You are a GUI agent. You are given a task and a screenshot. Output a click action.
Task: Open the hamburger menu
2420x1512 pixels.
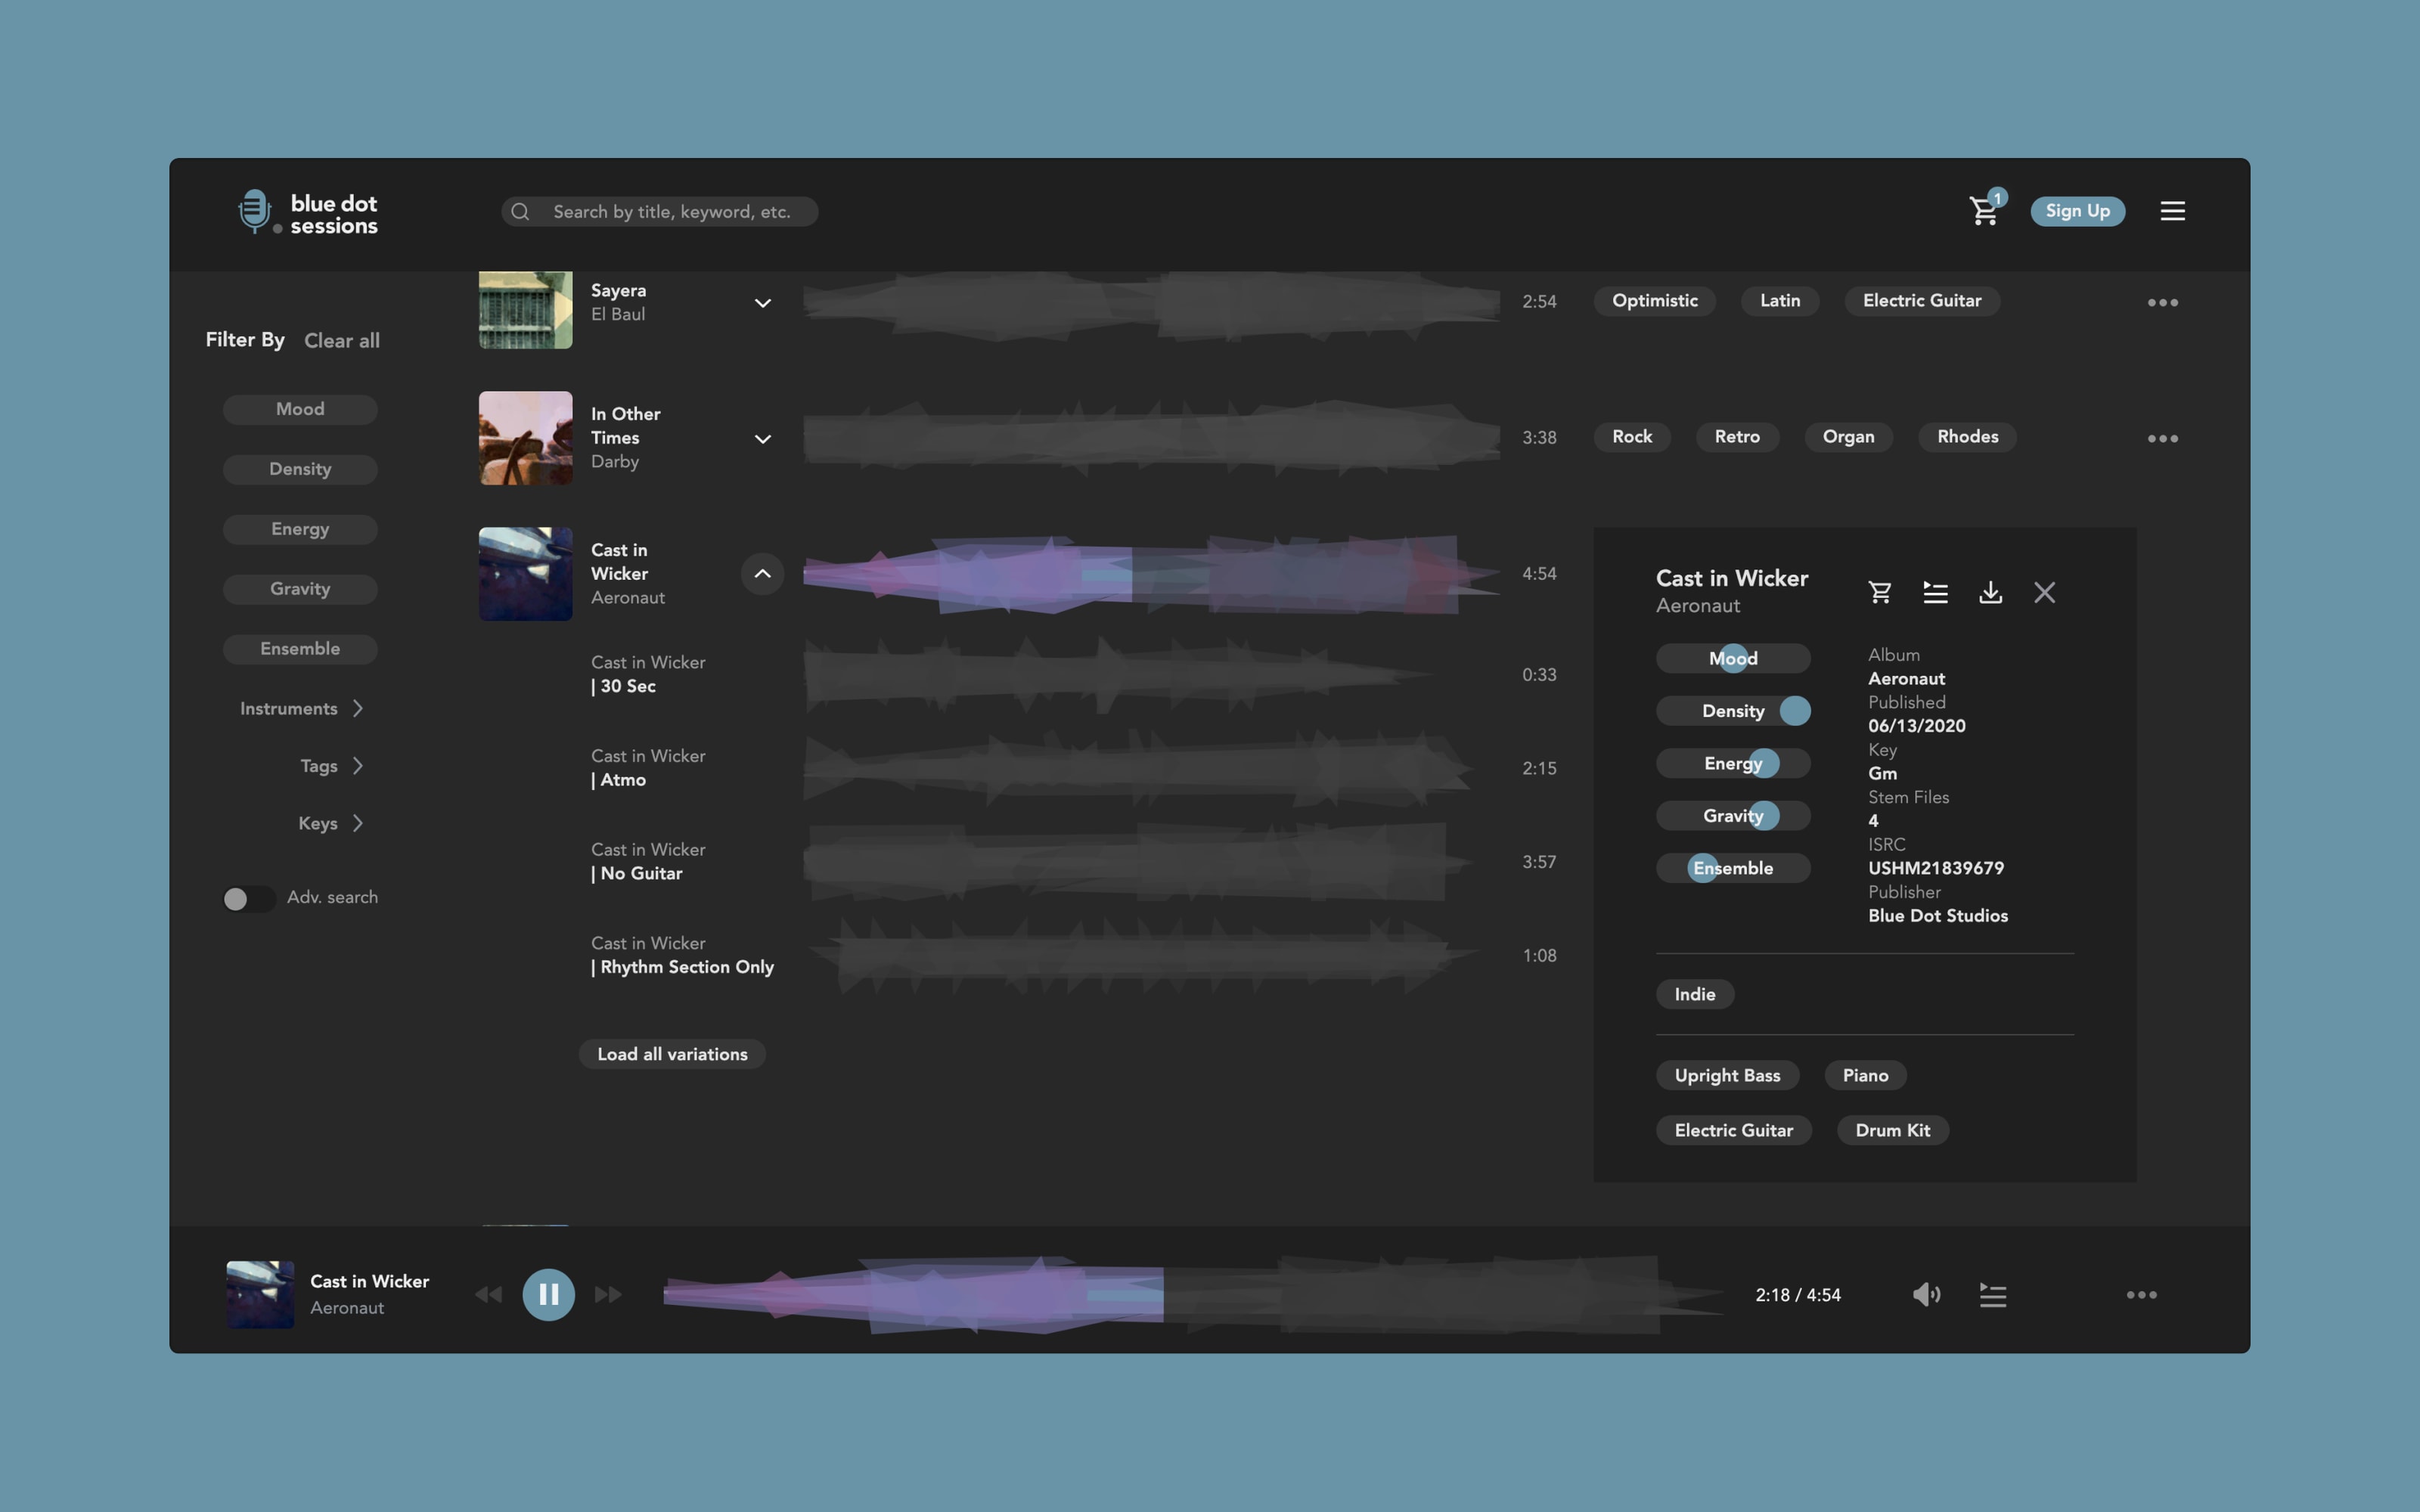2172,211
